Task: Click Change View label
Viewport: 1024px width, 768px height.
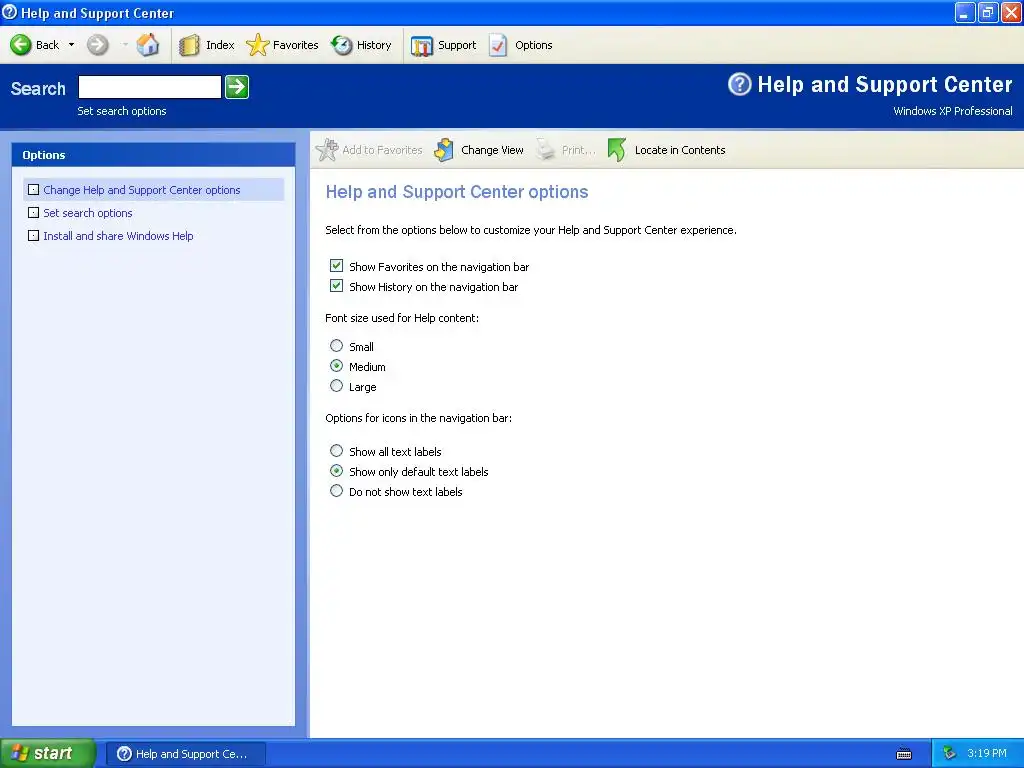Action: pos(492,150)
